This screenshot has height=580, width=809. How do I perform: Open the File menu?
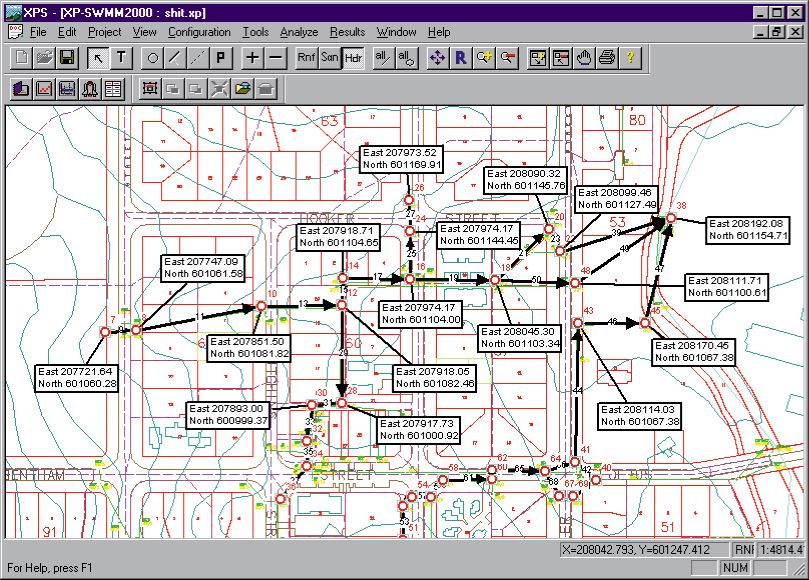(x=38, y=32)
